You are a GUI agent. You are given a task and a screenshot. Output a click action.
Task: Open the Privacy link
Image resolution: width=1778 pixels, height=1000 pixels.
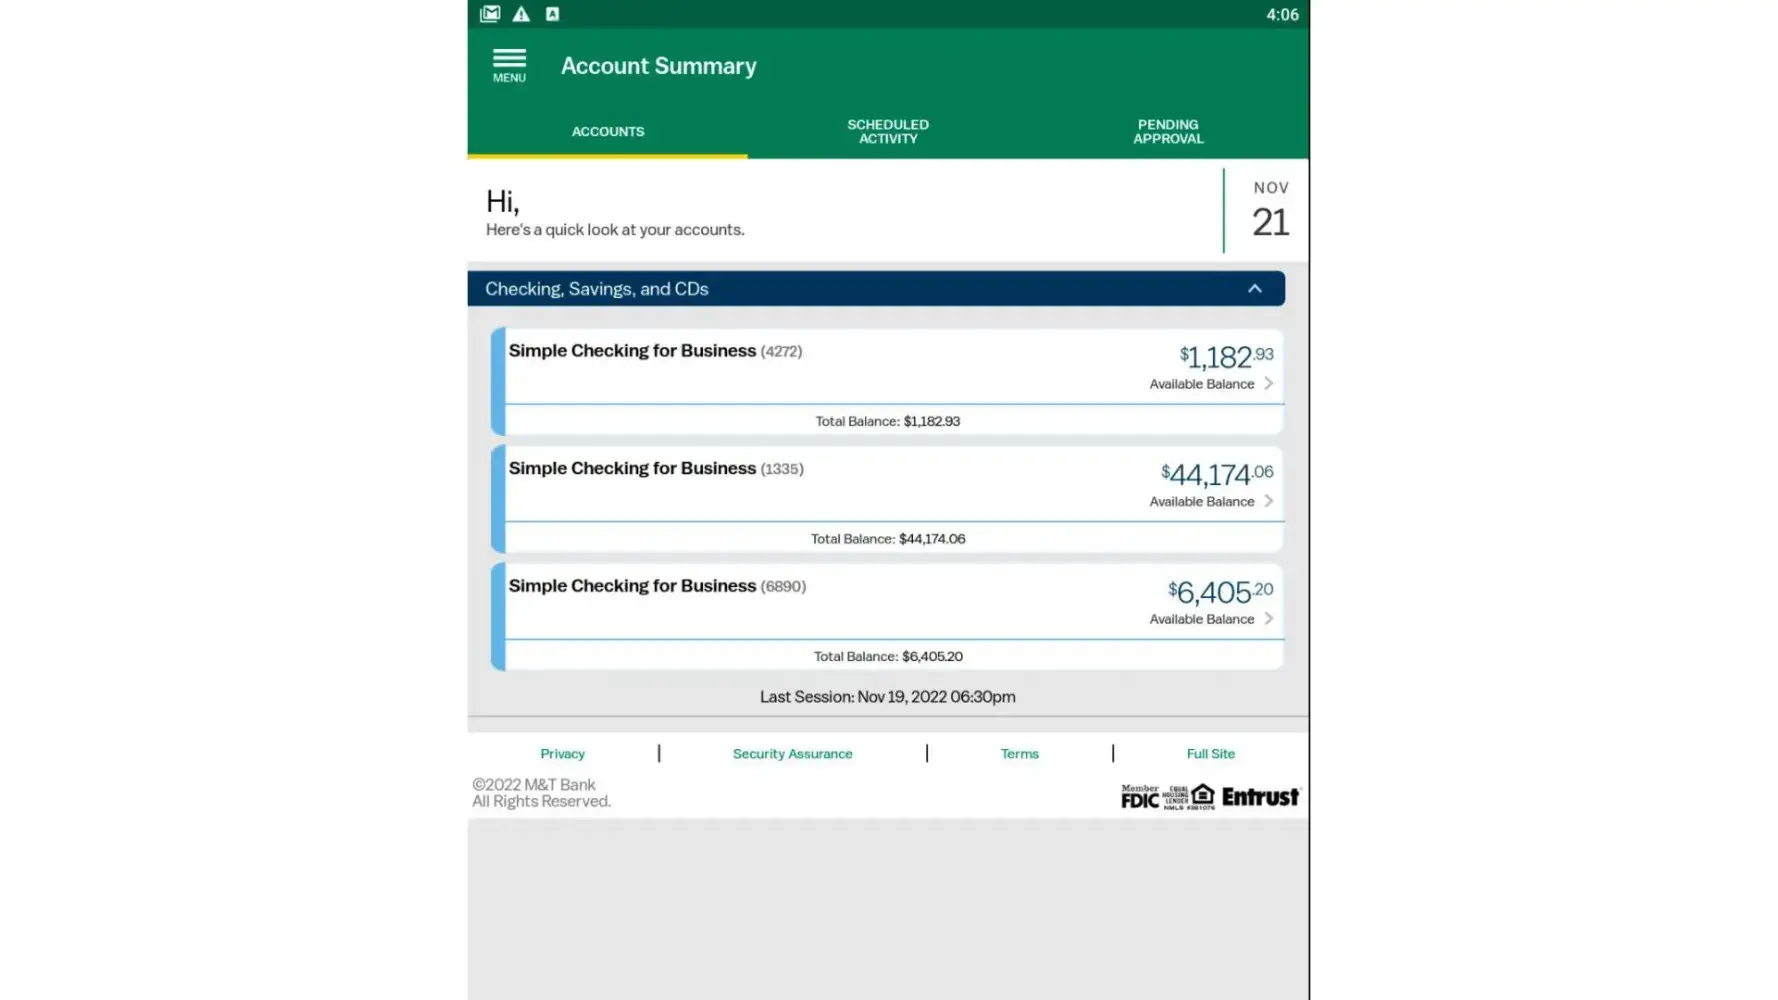pos(562,754)
